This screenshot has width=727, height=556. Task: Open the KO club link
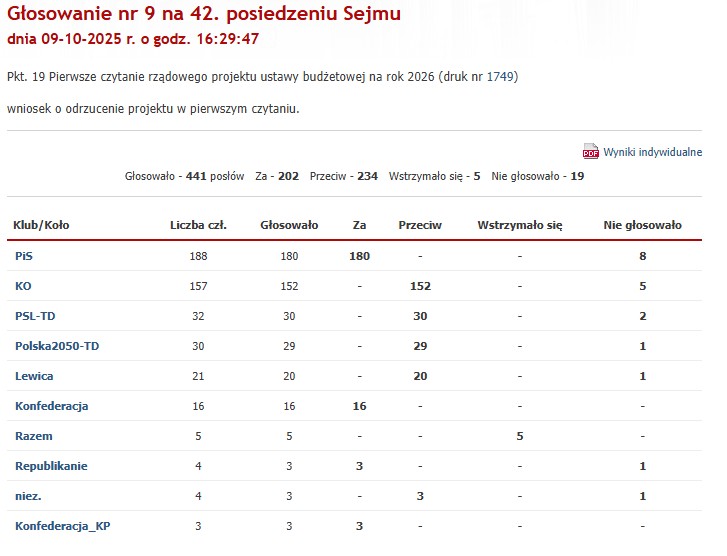pyautogui.click(x=23, y=286)
